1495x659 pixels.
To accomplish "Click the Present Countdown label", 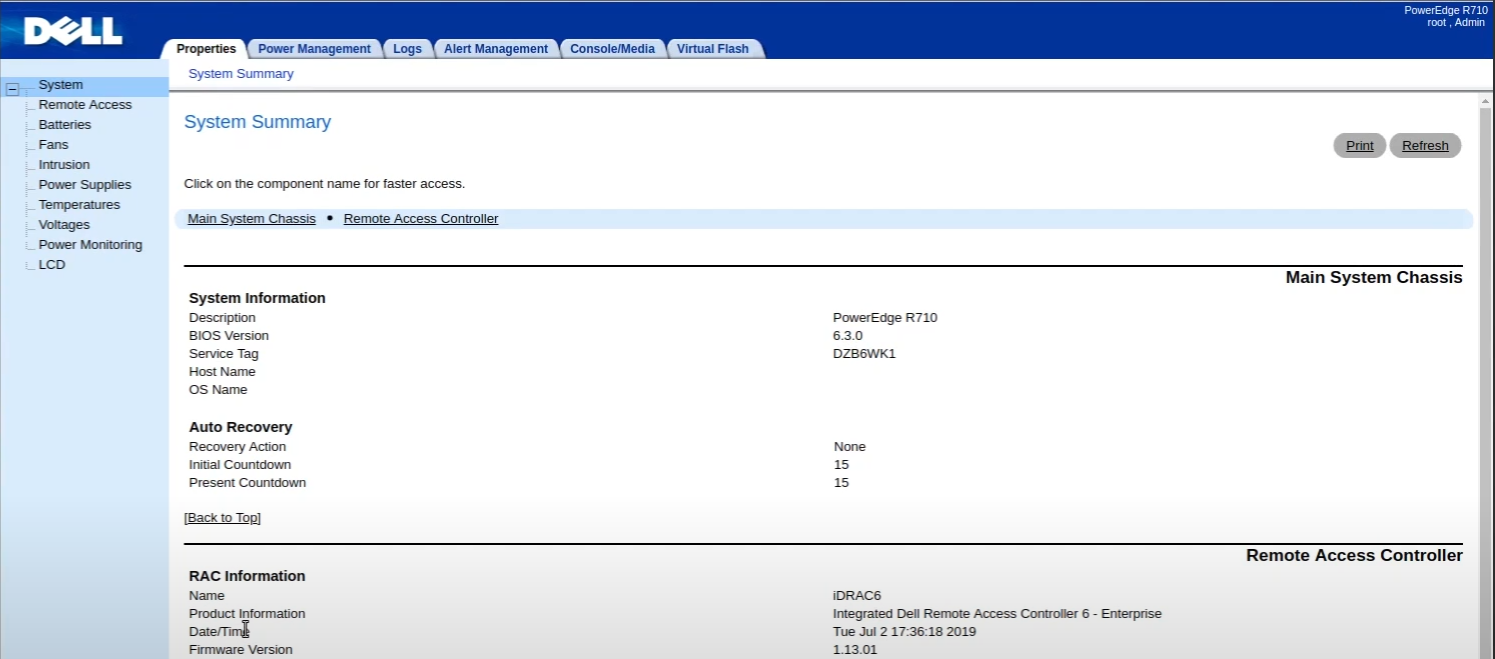I will pyautogui.click(x=247, y=483).
